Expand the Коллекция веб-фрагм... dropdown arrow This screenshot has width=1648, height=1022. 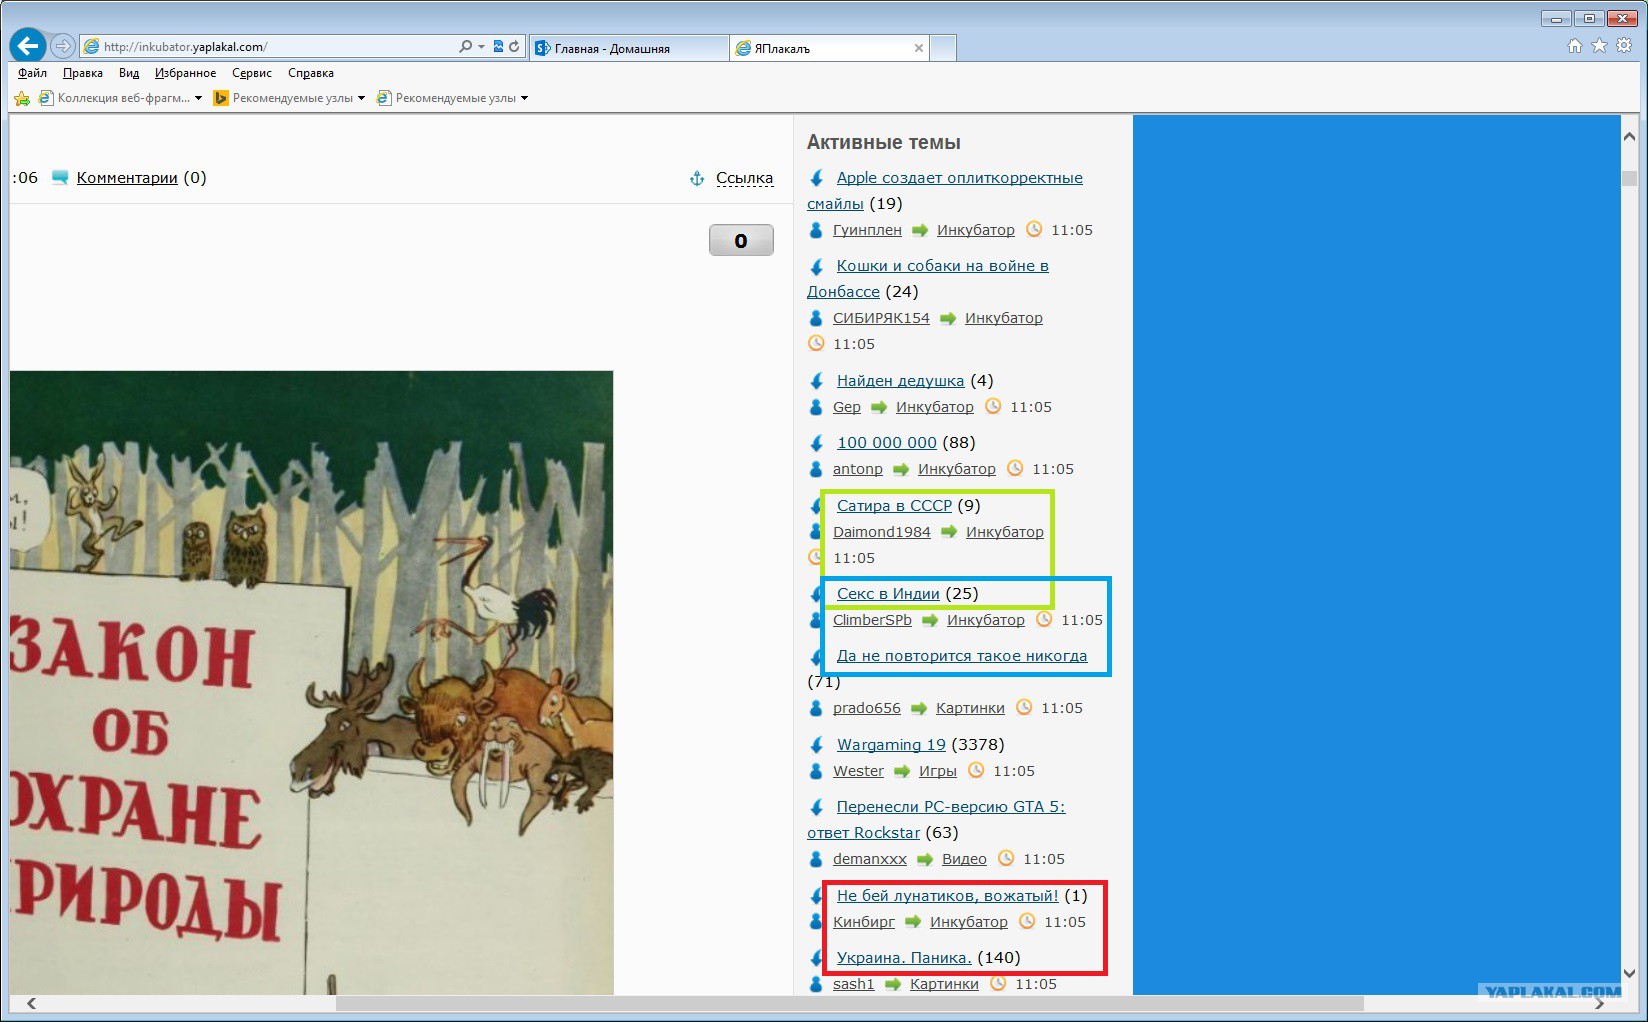click(x=198, y=98)
